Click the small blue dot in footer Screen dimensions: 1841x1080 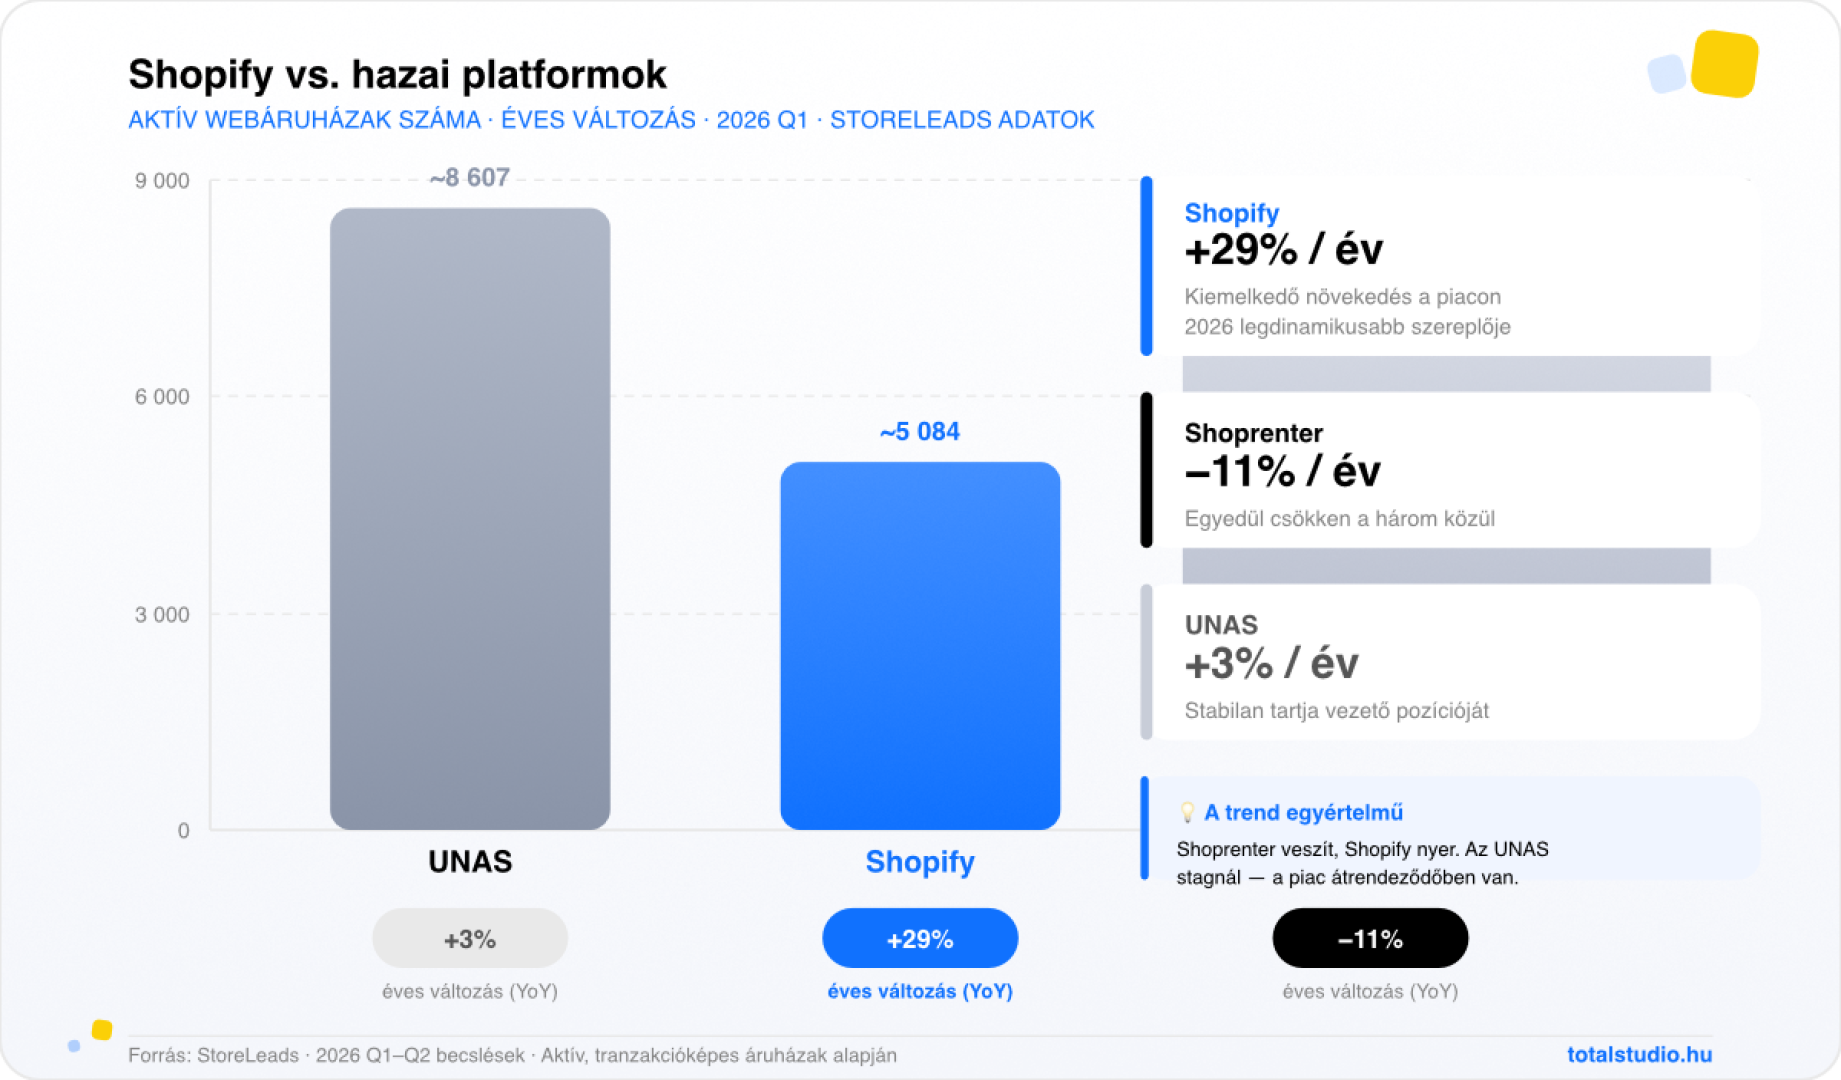(x=74, y=1046)
